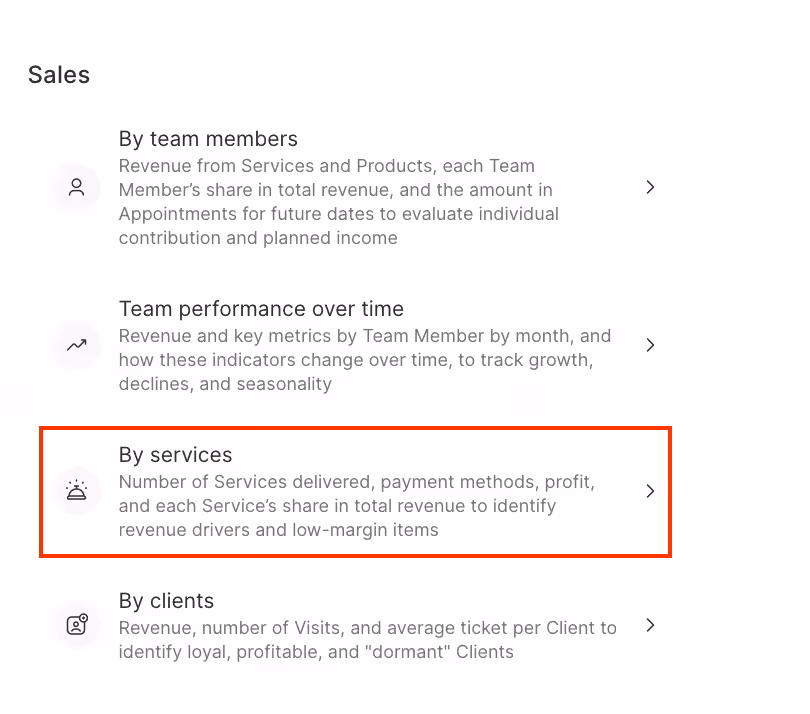
Task: Open the "By team members" report title
Action: tap(208, 139)
